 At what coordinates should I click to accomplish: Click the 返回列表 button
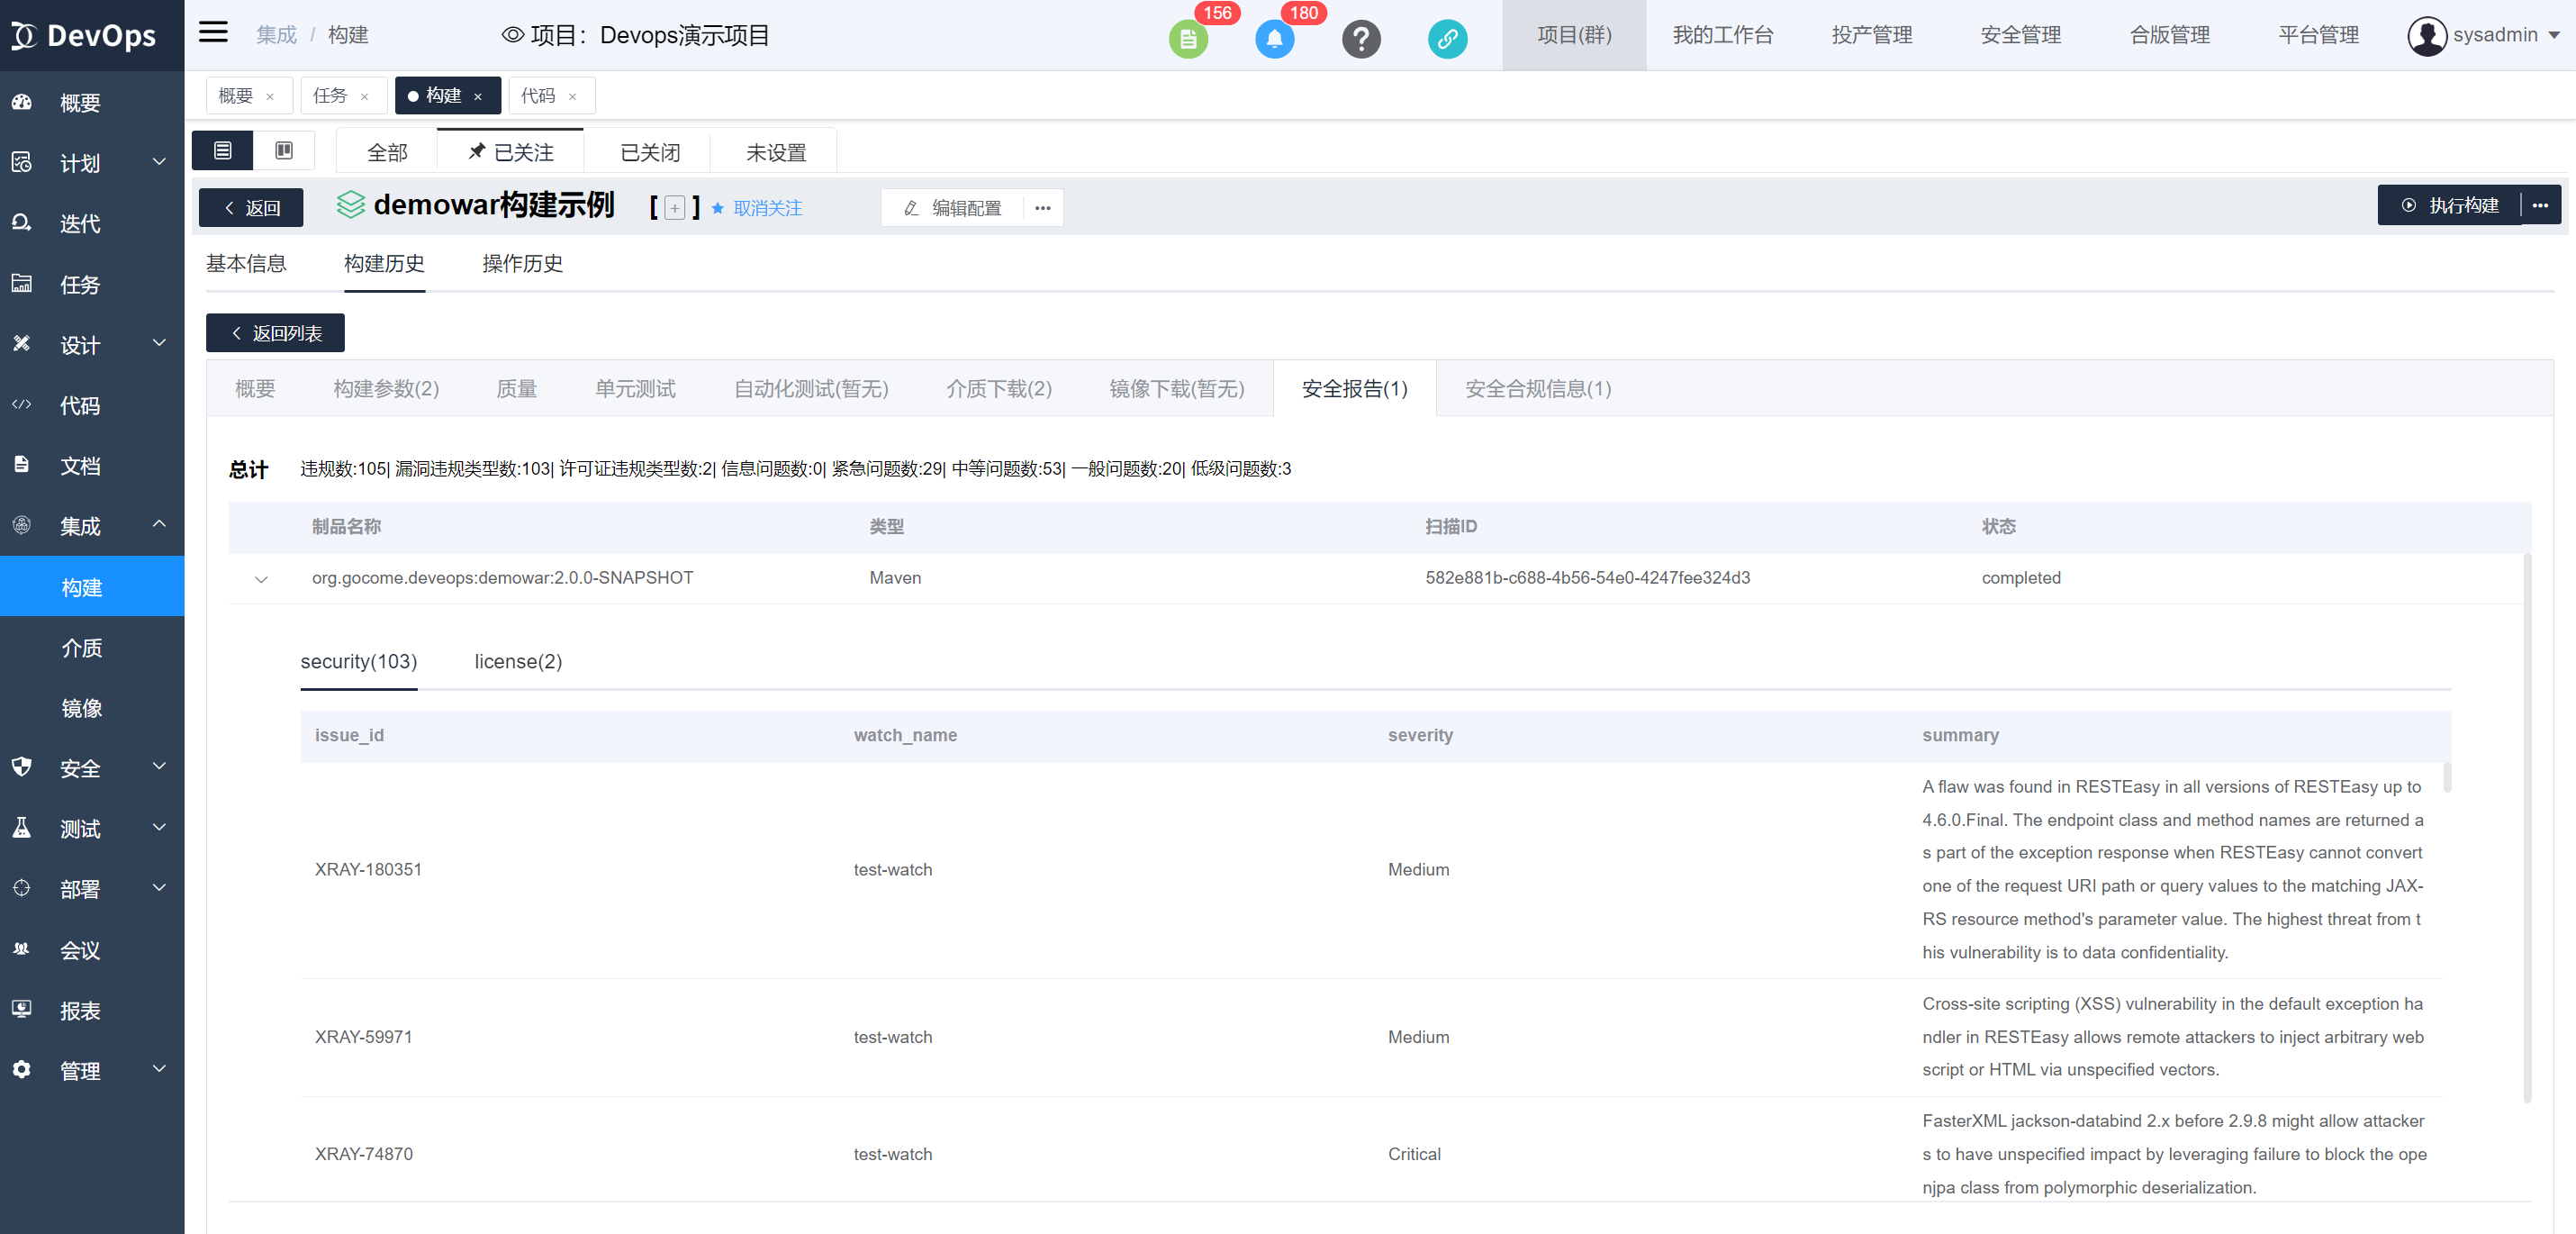[276, 333]
